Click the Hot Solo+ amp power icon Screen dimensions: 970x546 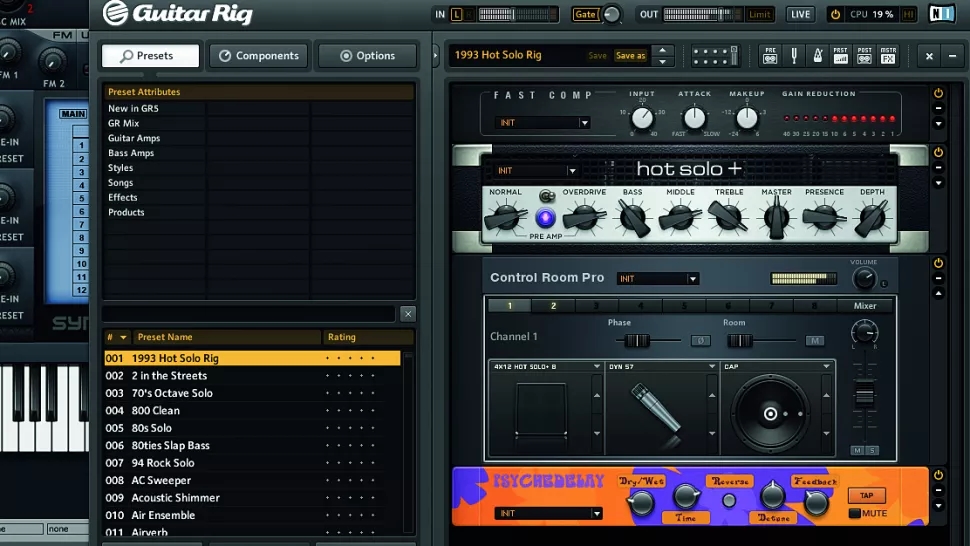tap(938, 152)
